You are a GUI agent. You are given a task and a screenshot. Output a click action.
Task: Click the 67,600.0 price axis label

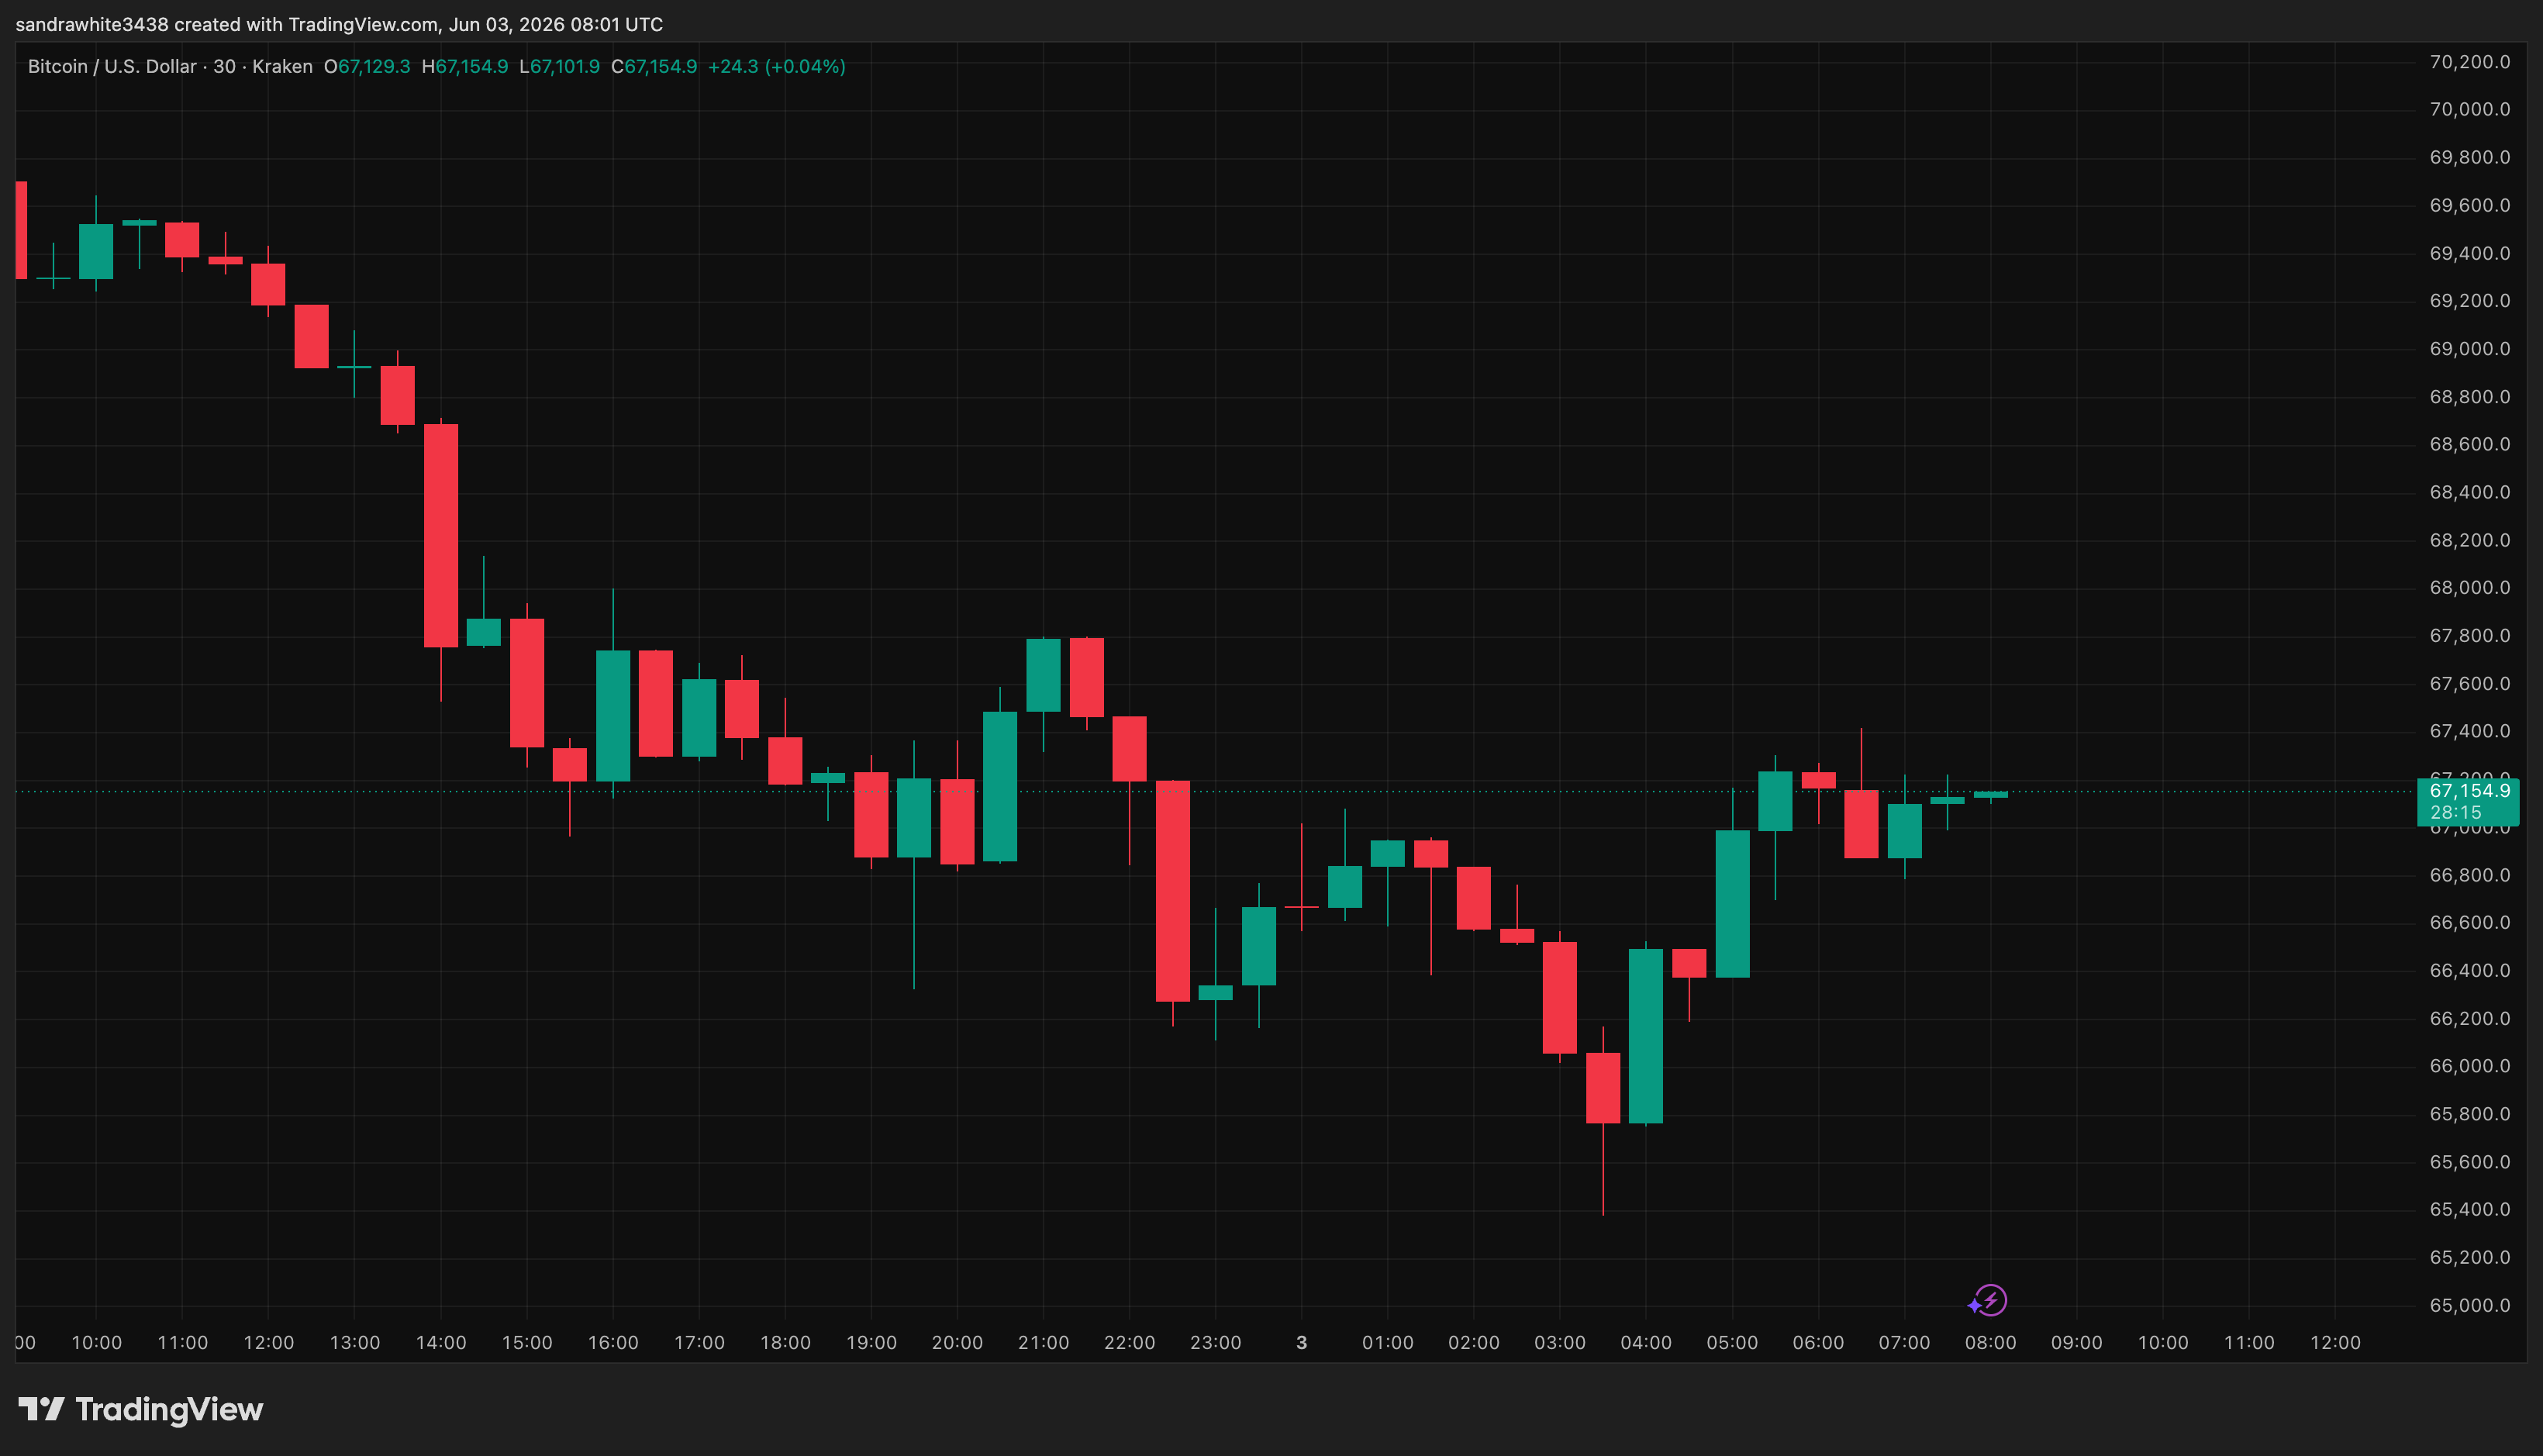point(2469,684)
